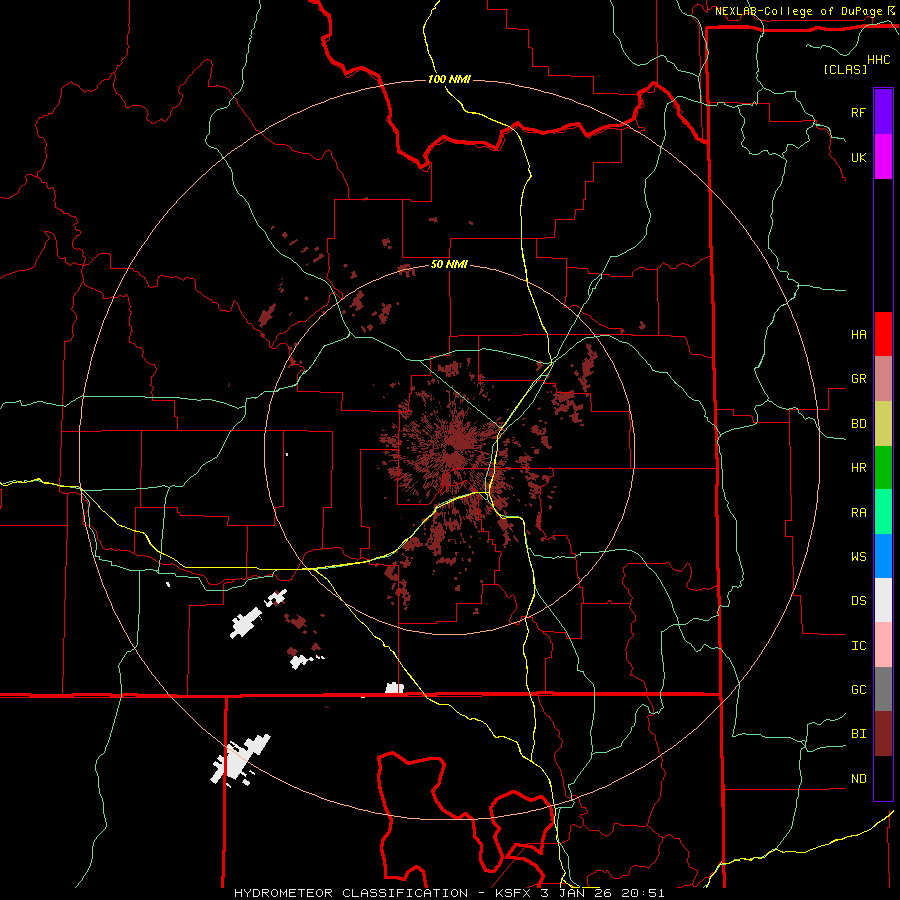Click the WS legend label

pyautogui.click(x=858, y=556)
